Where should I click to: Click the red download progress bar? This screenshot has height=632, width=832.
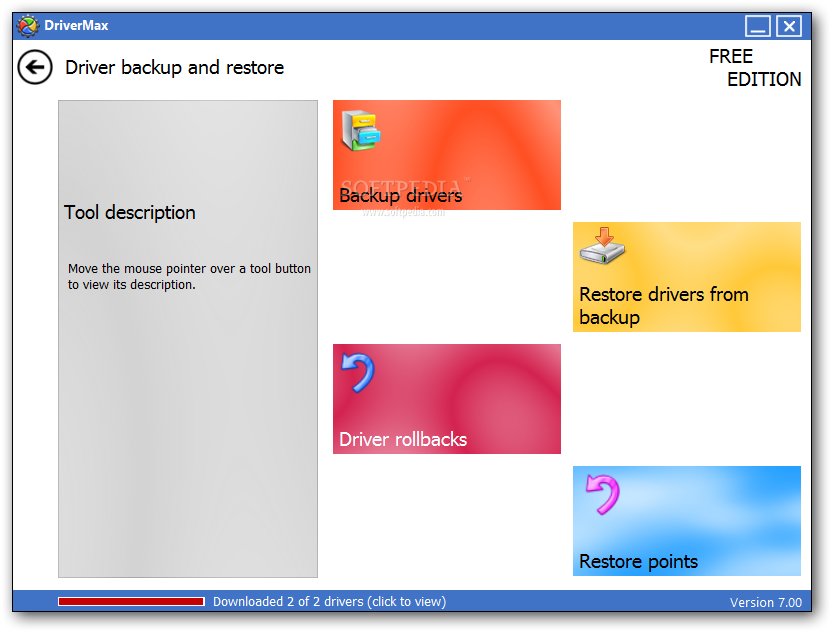coord(132,601)
